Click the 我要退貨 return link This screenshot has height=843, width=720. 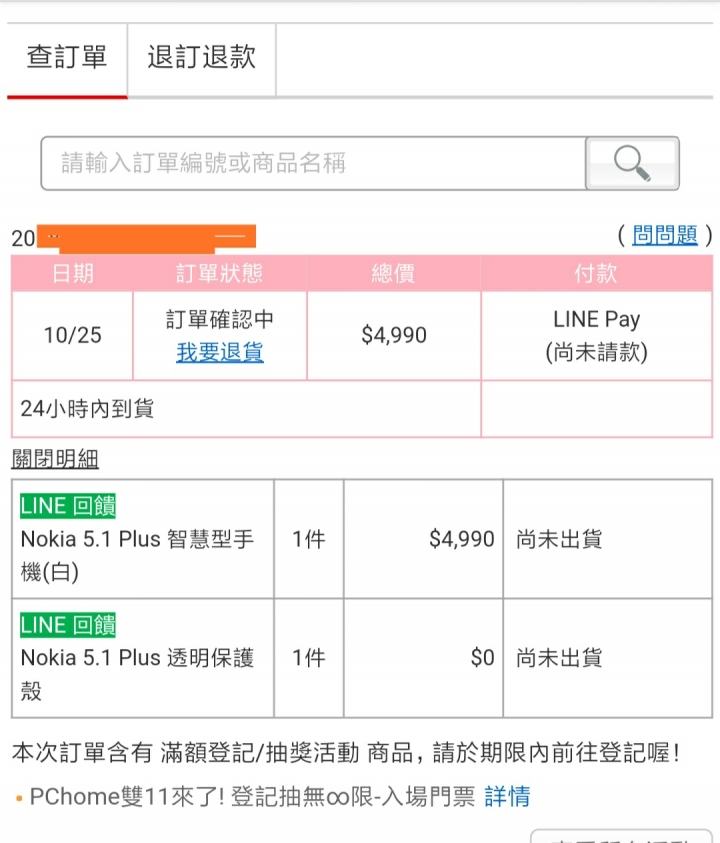tap(219, 353)
